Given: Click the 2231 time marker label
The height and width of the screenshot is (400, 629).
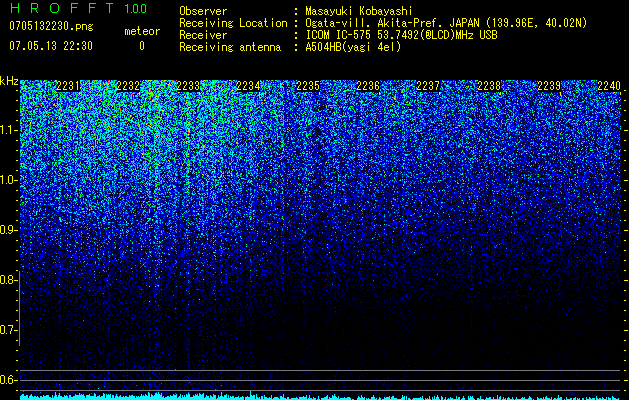Looking at the screenshot, I should pos(68,86).
